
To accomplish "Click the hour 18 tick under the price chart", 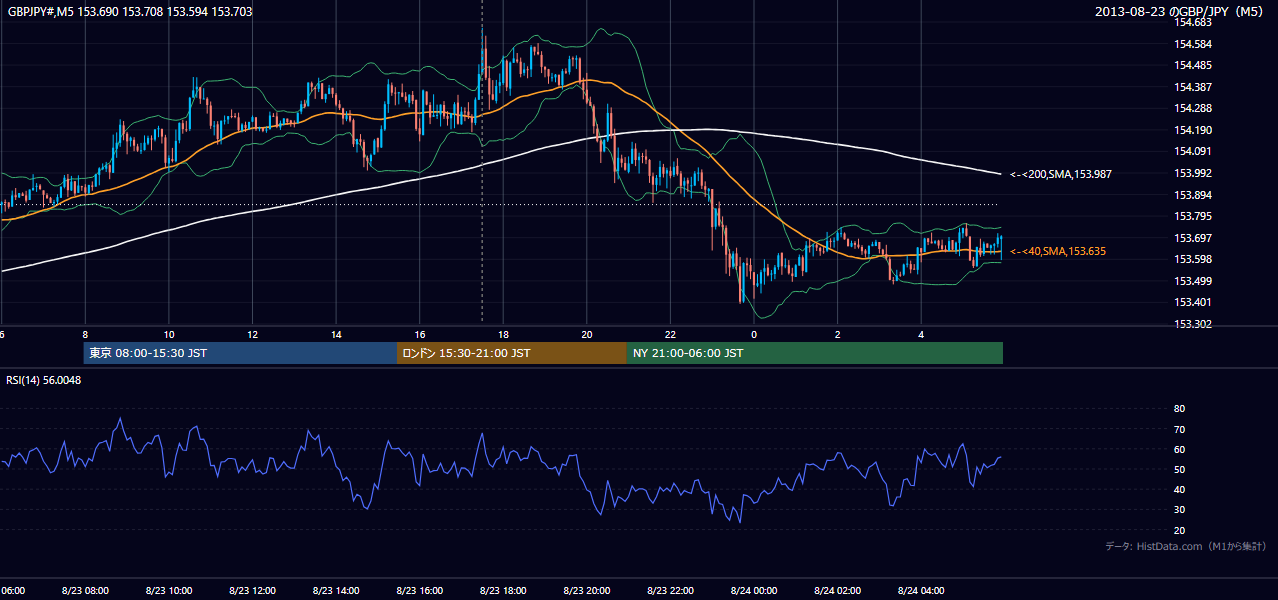I will click(503, 334).
